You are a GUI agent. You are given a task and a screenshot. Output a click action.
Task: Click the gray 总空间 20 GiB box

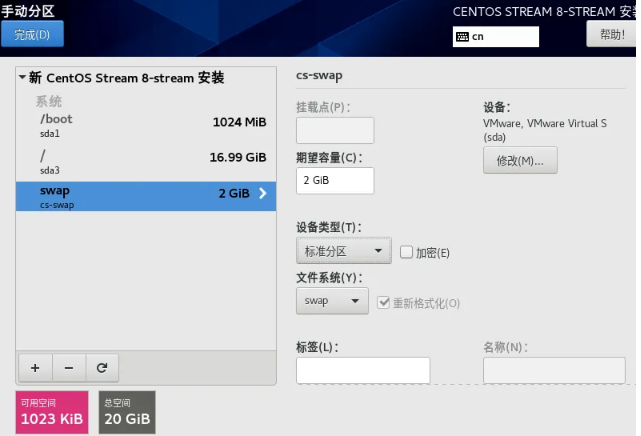128,412
